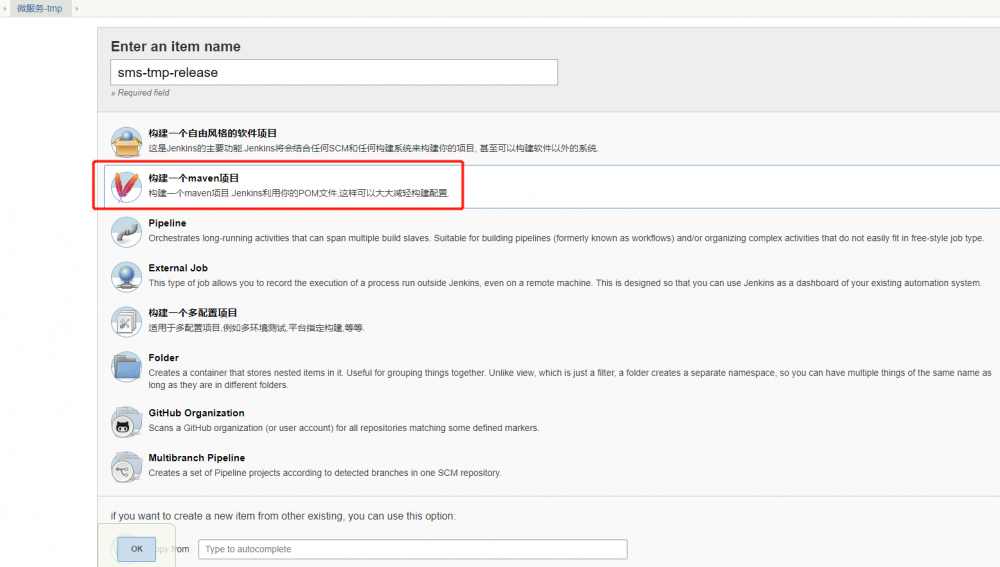Select the Multibranch Pipeline item title
This screenshot has height=567, width=1000.
click(196, 458)
